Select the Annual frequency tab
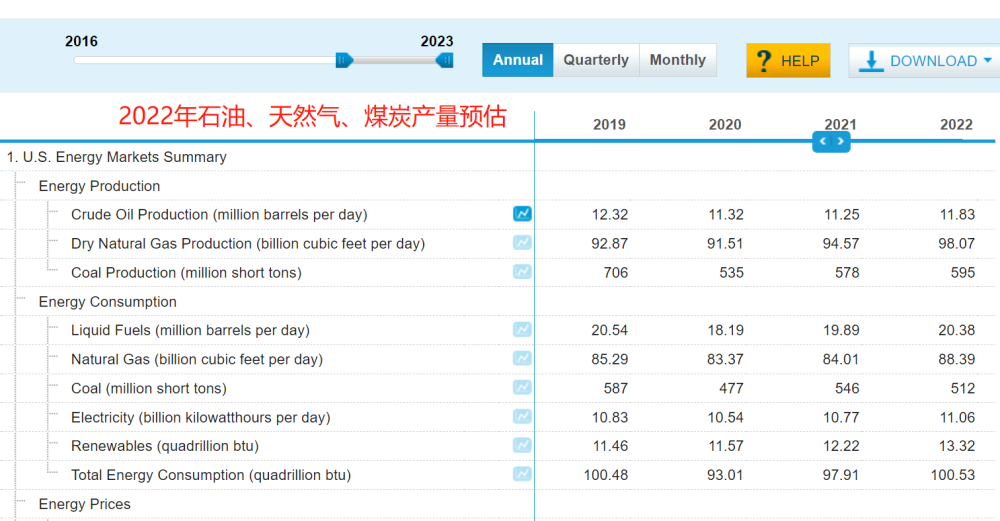This screenshot has height=521, width=1000. (x=517, y=60)
